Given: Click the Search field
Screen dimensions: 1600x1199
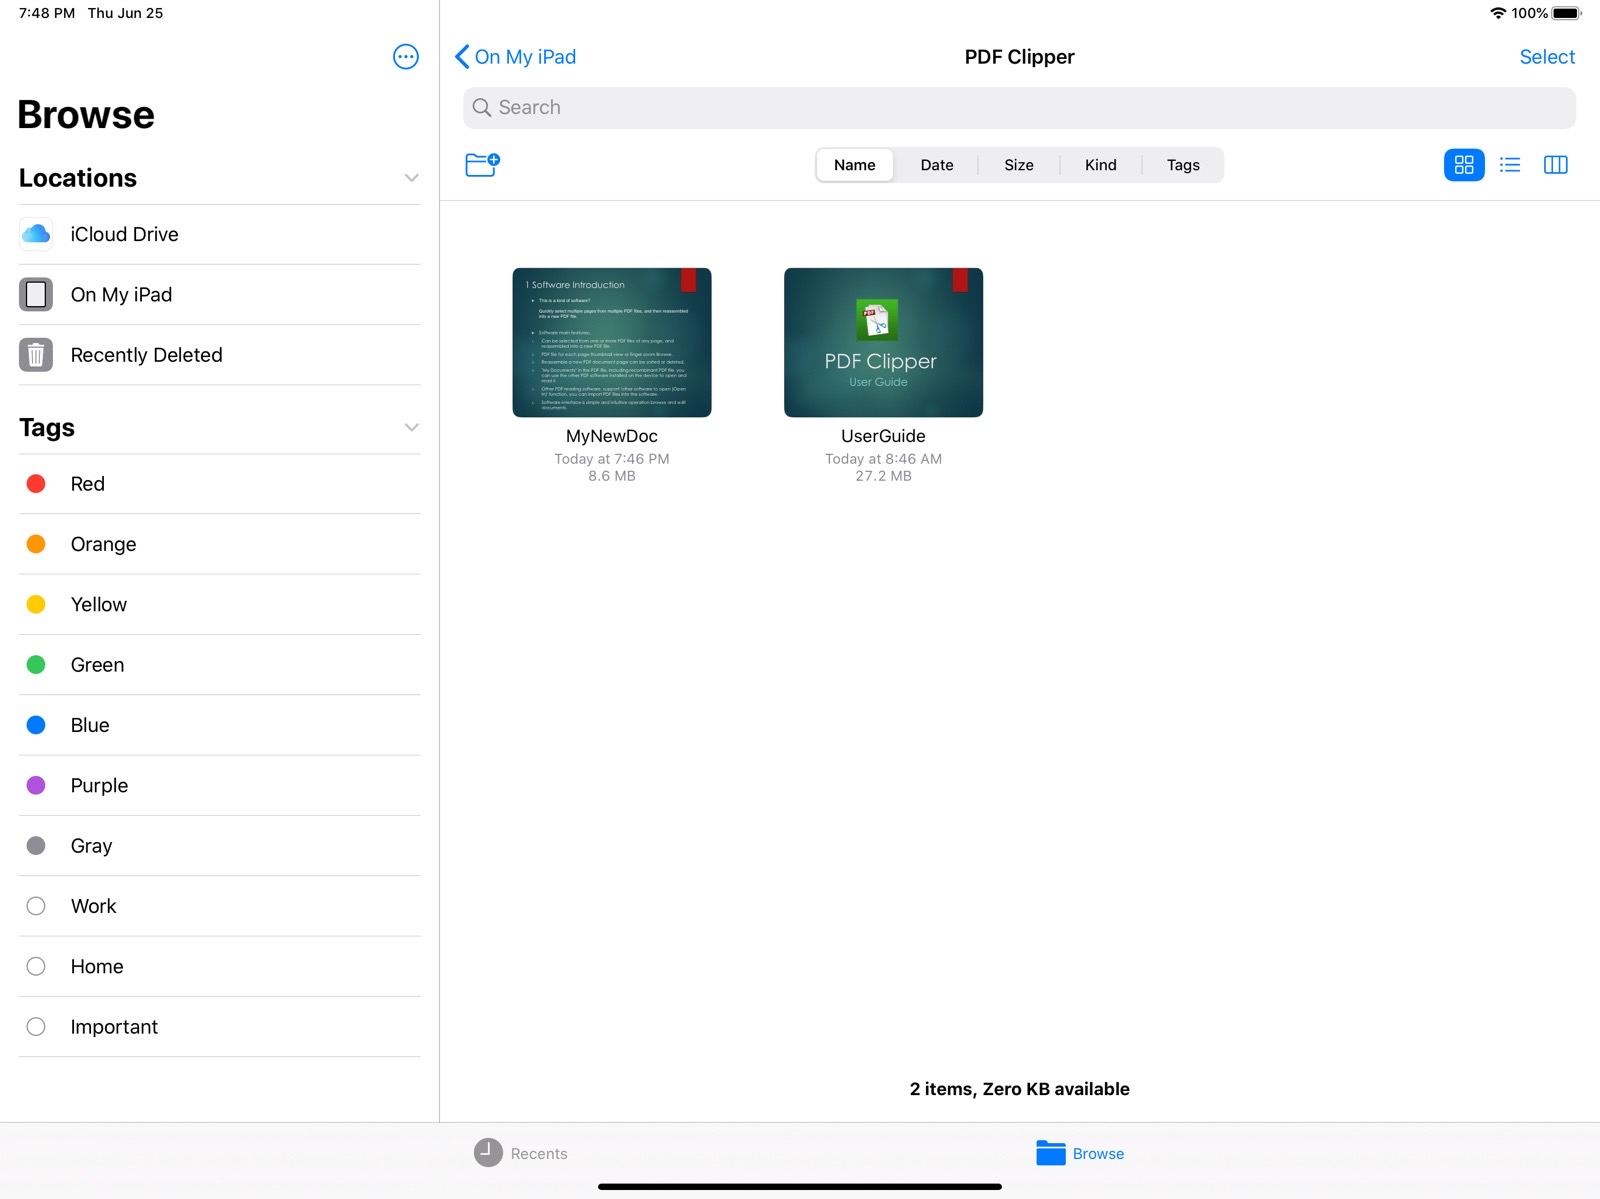Looking at the screenshot, I should (x=1019, y=108).
